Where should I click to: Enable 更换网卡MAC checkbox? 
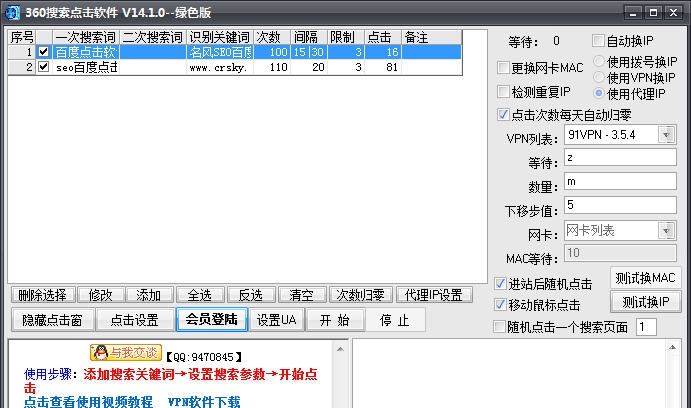pos(503,68)
